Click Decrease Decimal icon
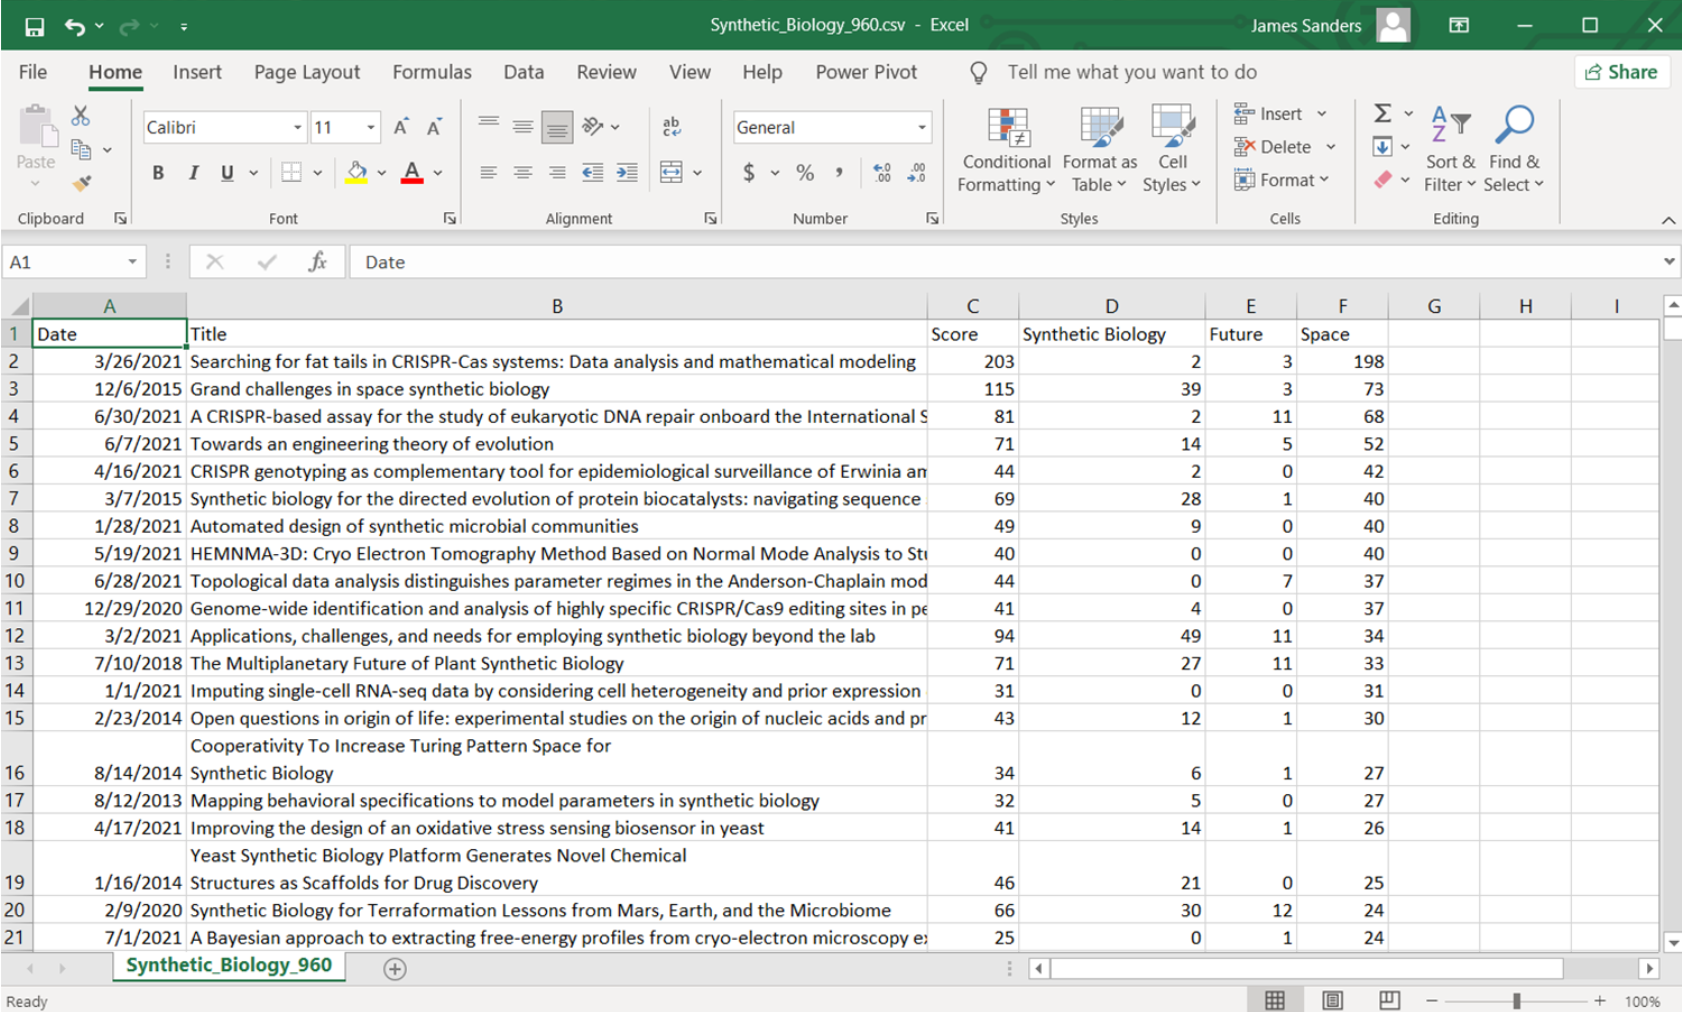The width and height of the screenshot is (1682, 1012). 917,172
